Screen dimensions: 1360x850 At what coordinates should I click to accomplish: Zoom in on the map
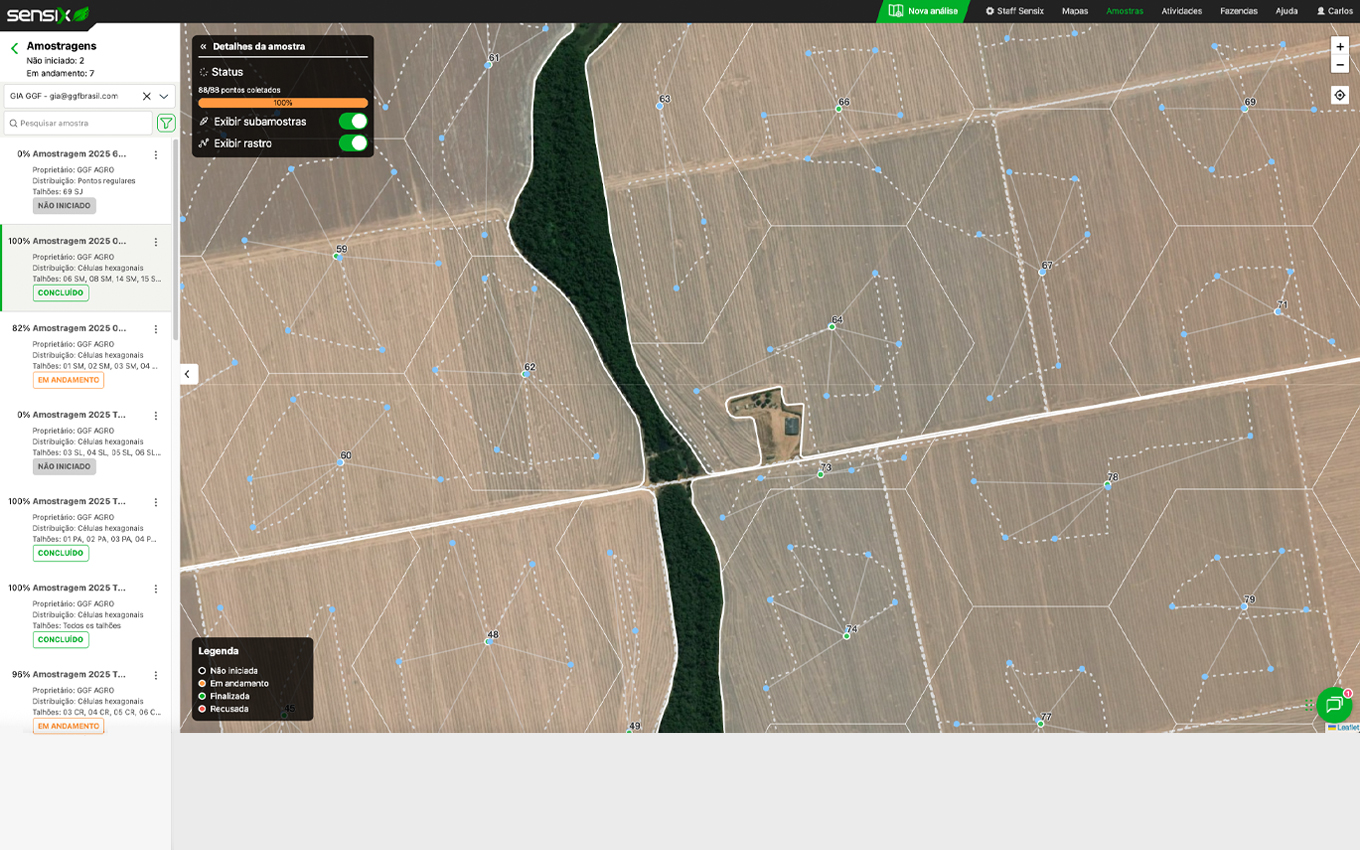click(x=1340, y=46)
